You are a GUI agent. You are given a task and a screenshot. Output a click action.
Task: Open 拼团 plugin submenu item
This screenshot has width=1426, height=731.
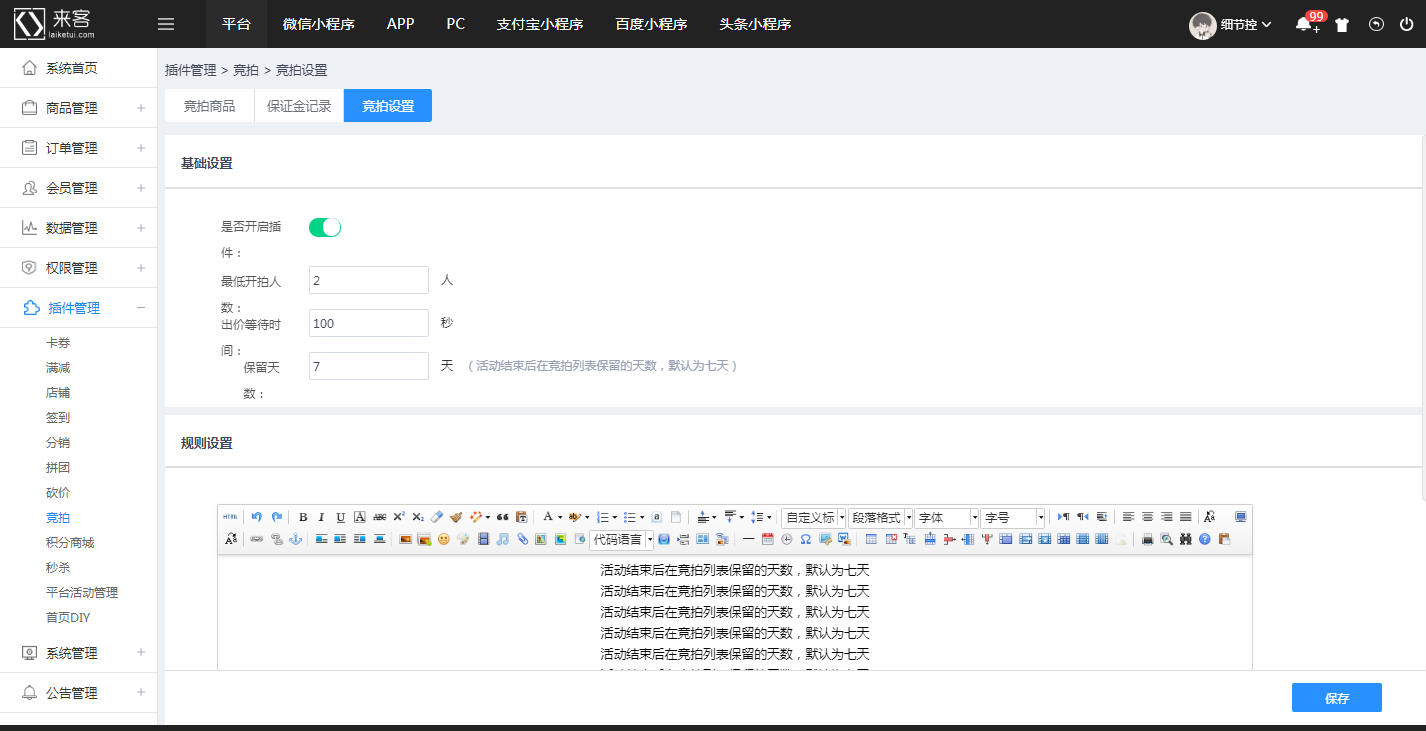point(58,468)
